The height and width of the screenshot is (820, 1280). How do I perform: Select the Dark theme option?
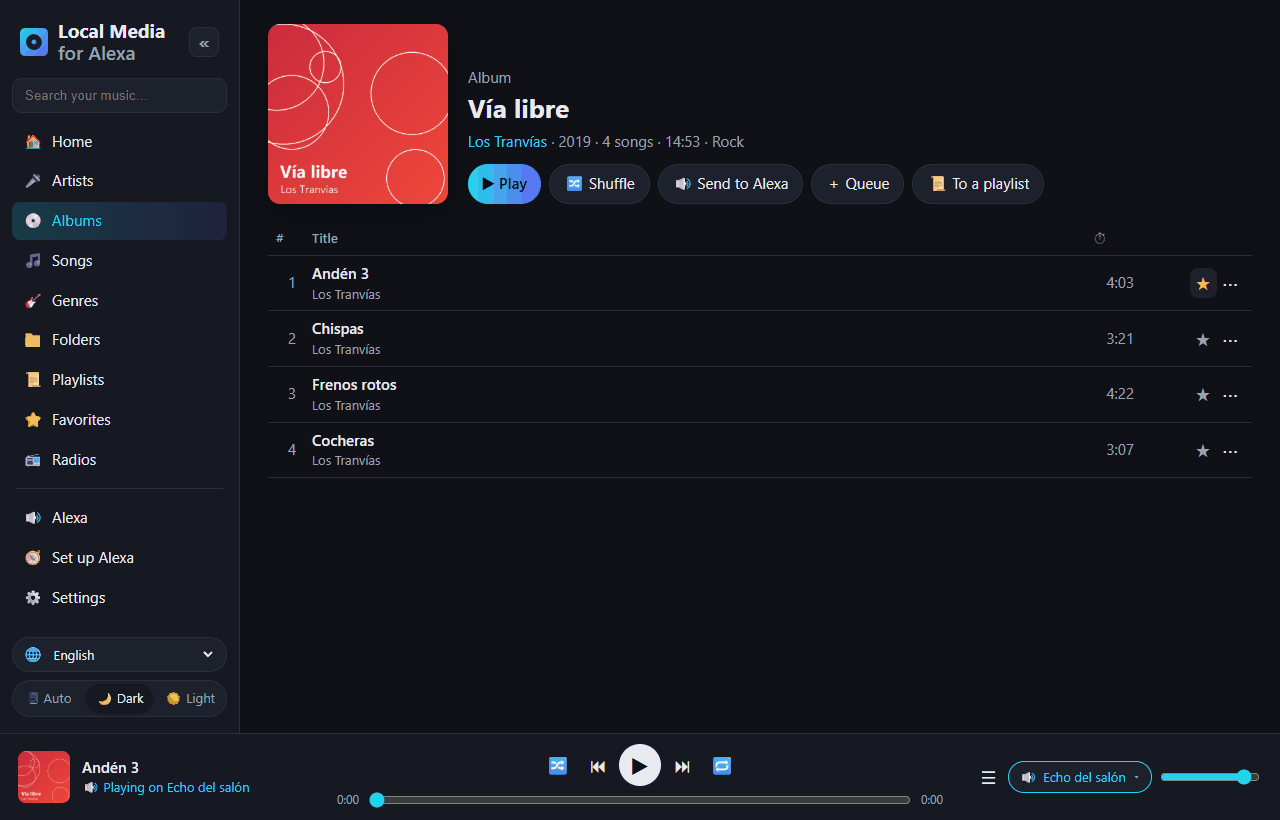pos(120,699)
